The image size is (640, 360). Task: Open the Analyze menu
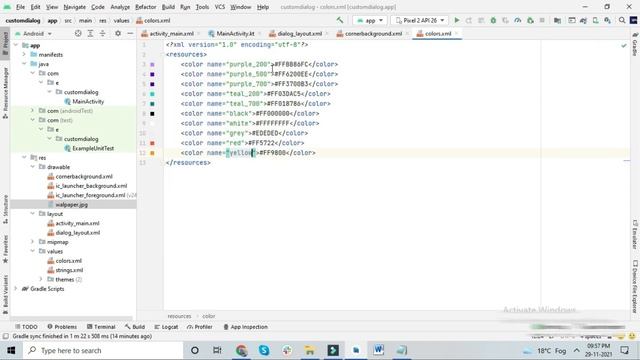(120, 7)
